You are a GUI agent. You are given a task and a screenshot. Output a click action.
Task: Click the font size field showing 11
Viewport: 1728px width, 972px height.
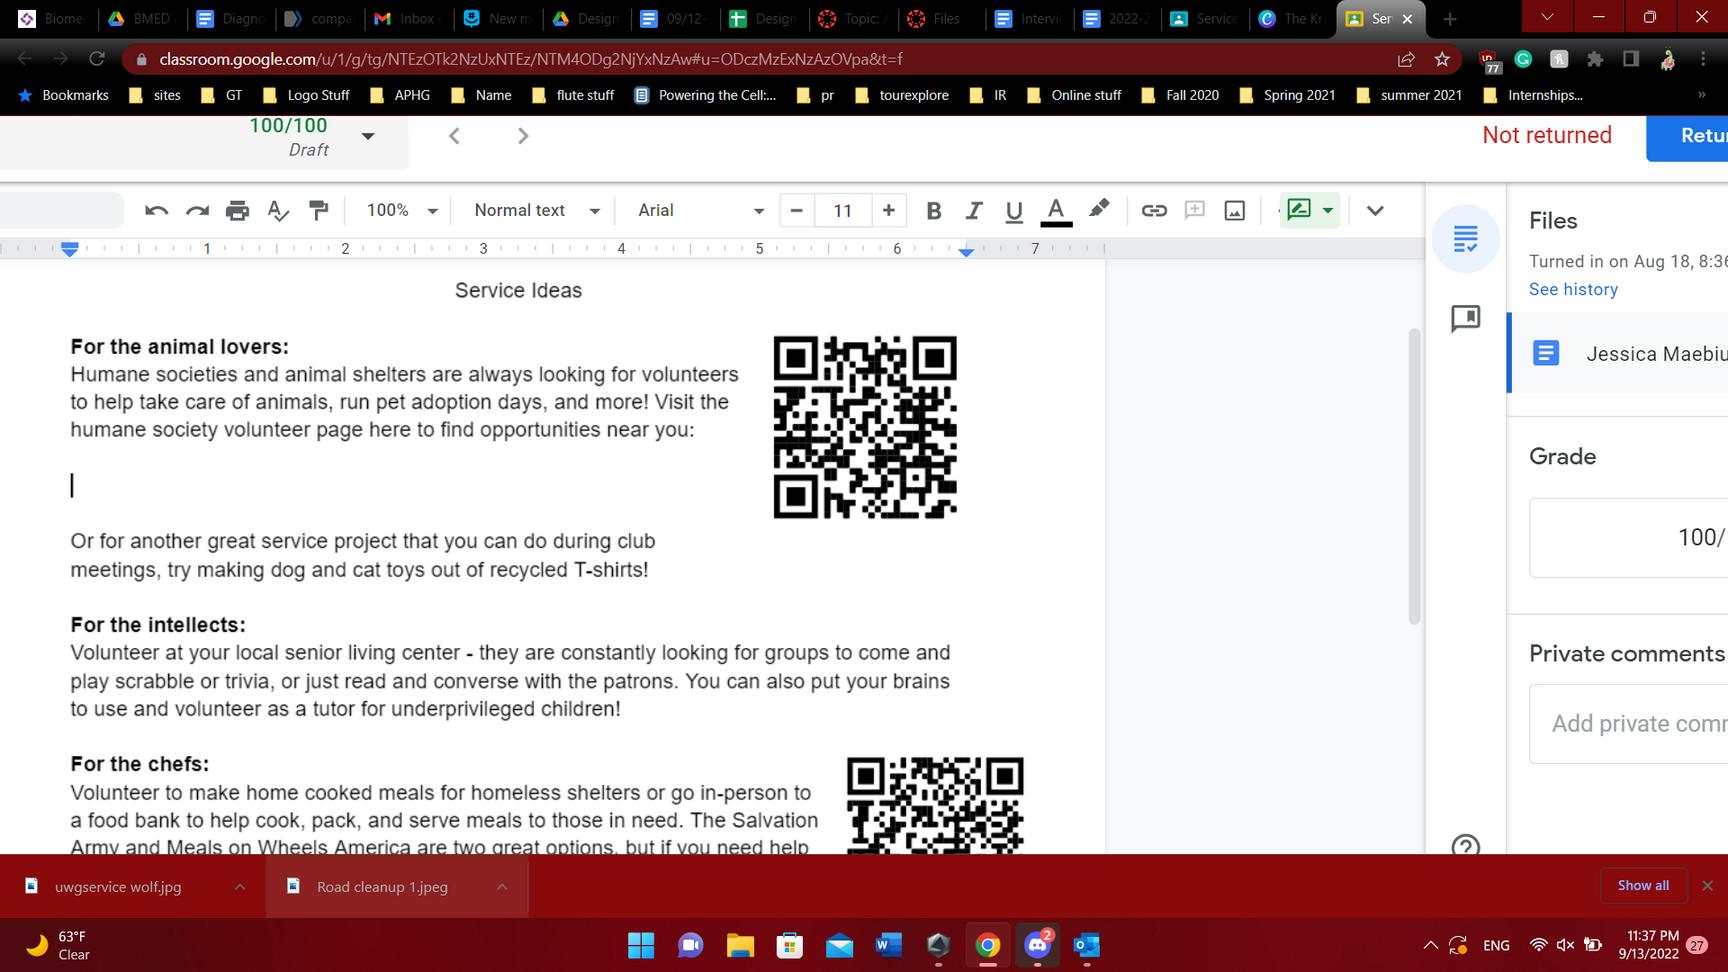pyautogui.click(x=842, y=210)
